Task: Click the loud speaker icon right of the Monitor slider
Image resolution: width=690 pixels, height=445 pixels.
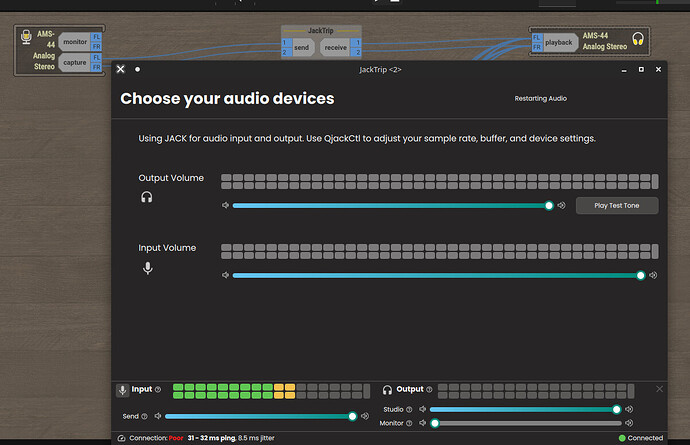Action: pyautogui.click(x=629, y=423)
